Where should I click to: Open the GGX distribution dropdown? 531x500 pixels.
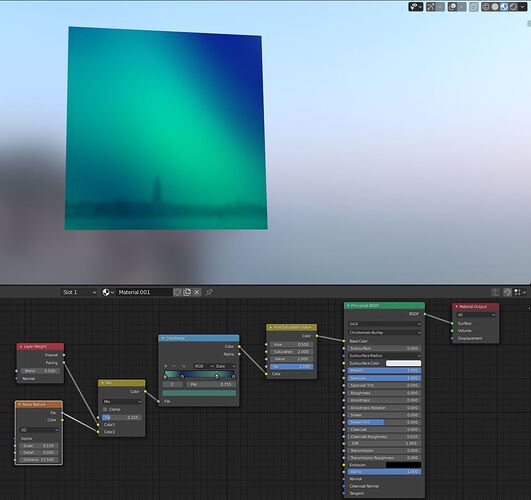(385, 324)
